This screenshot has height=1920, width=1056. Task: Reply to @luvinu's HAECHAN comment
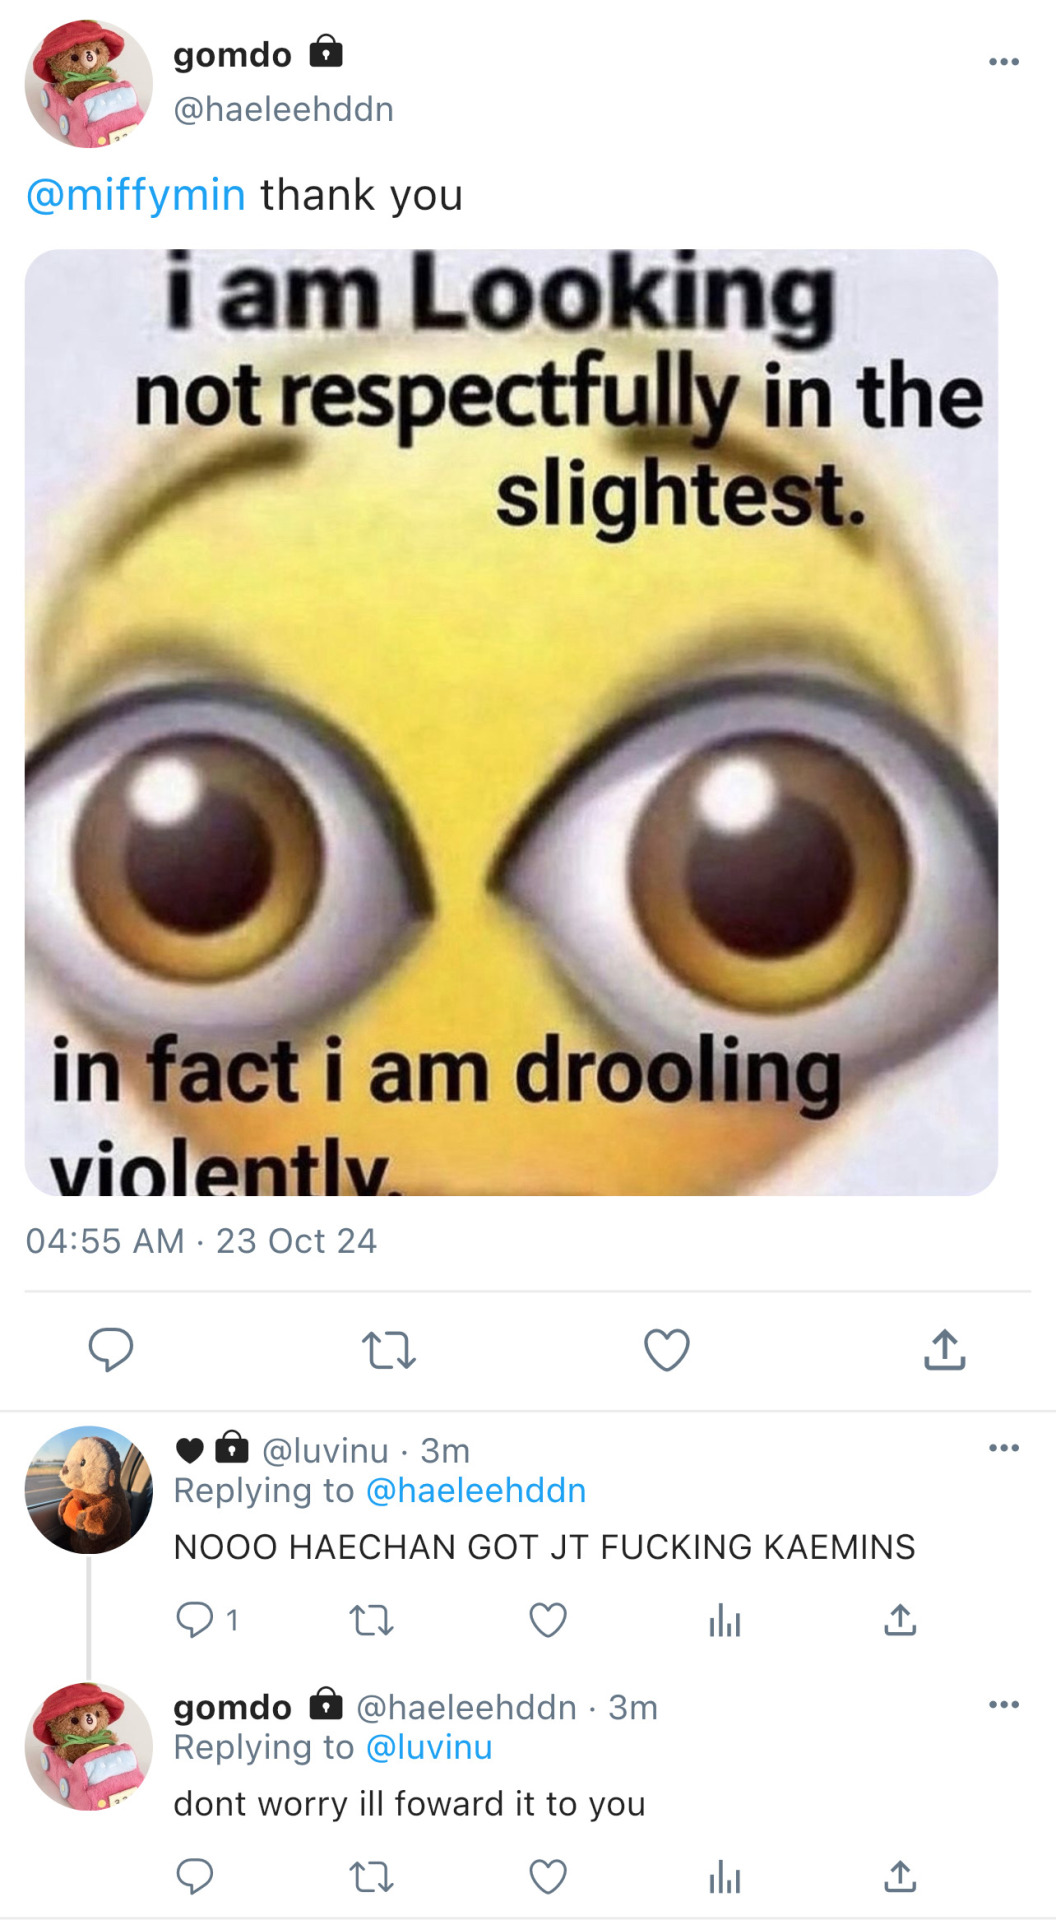point(194,1619)
